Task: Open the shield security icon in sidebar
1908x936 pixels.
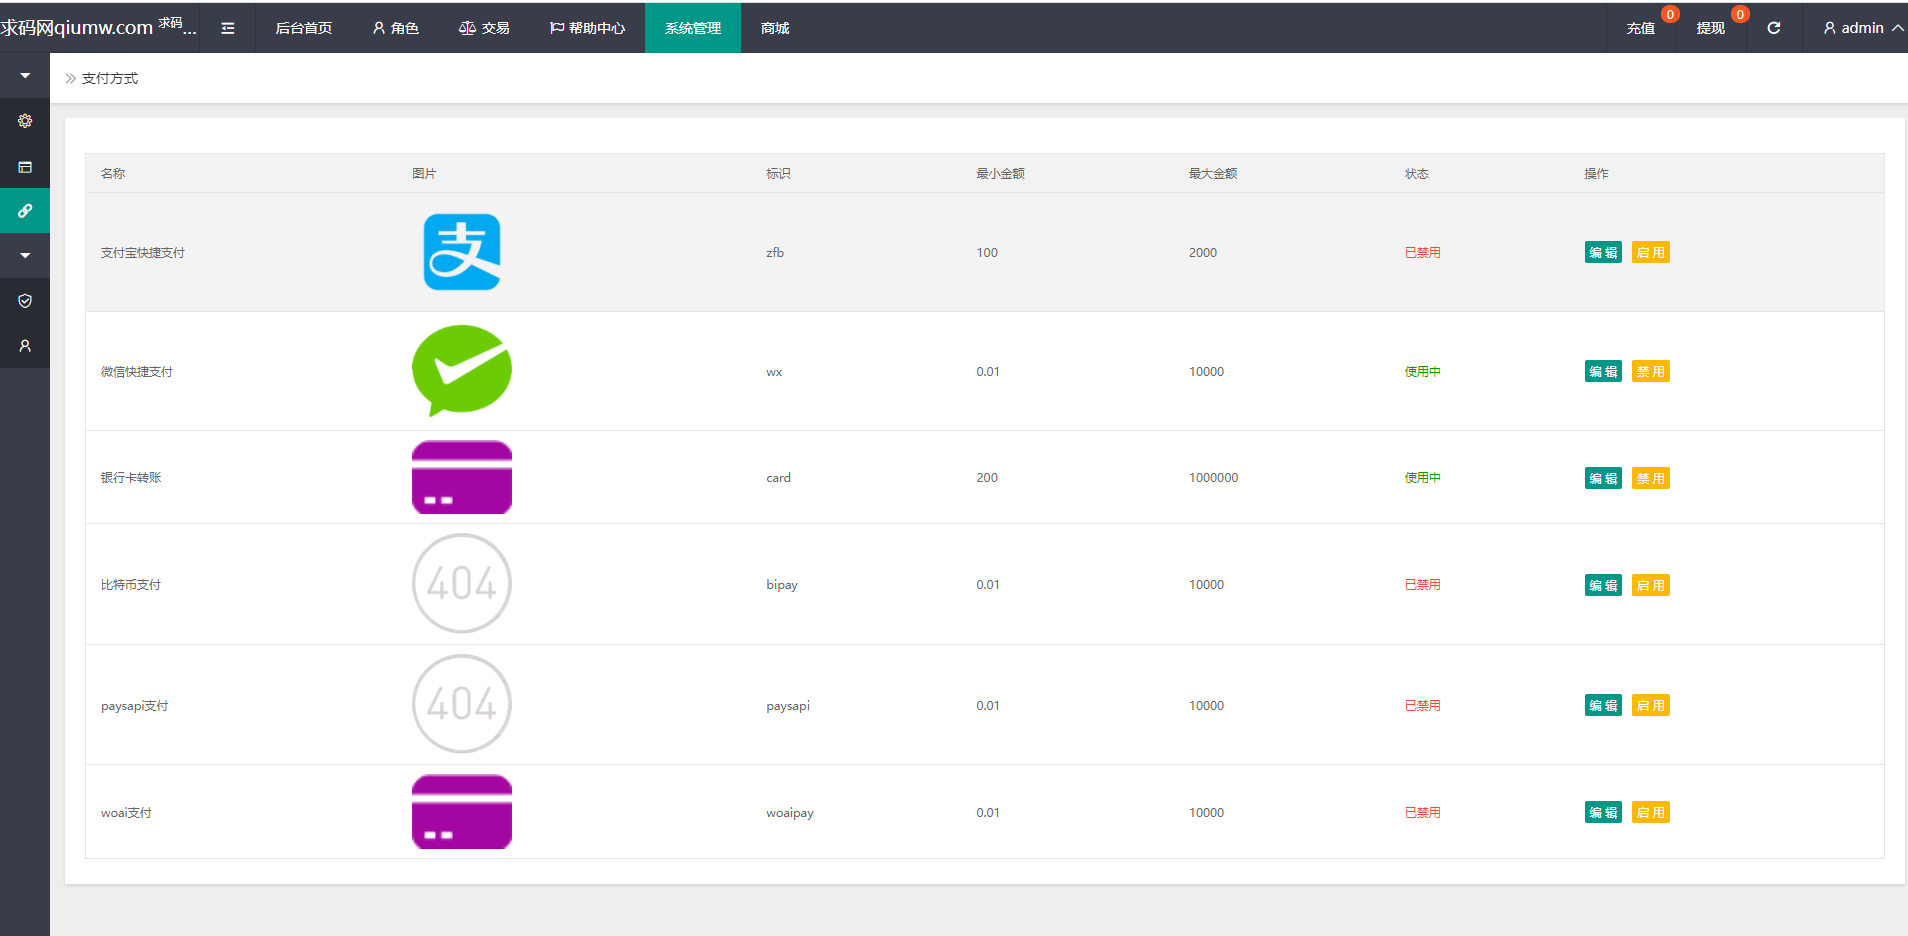Action: [25, 301]
